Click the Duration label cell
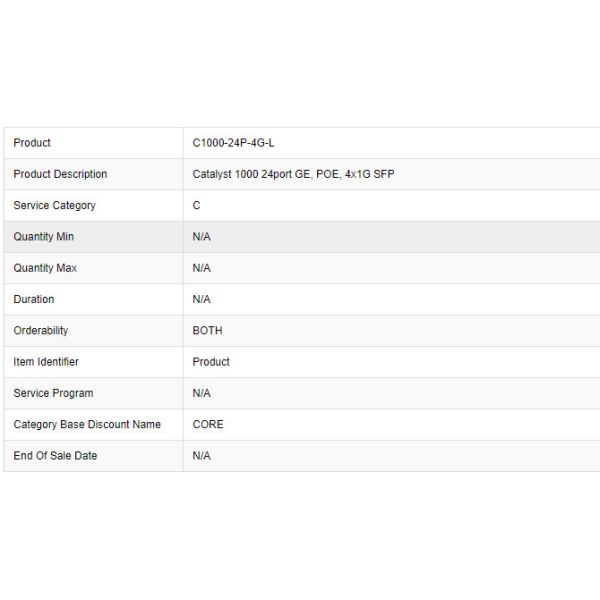Image resolution: width=600 pixels, height=600 pixels. point(34,299)
